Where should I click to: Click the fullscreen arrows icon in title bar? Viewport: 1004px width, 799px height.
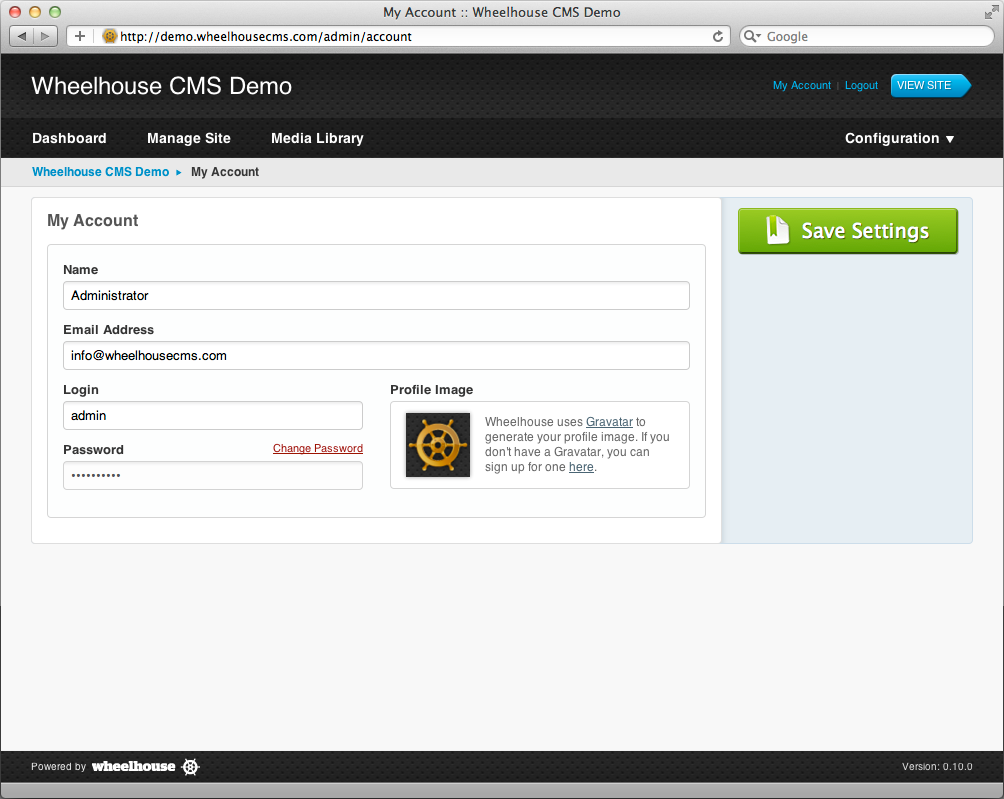991,12
